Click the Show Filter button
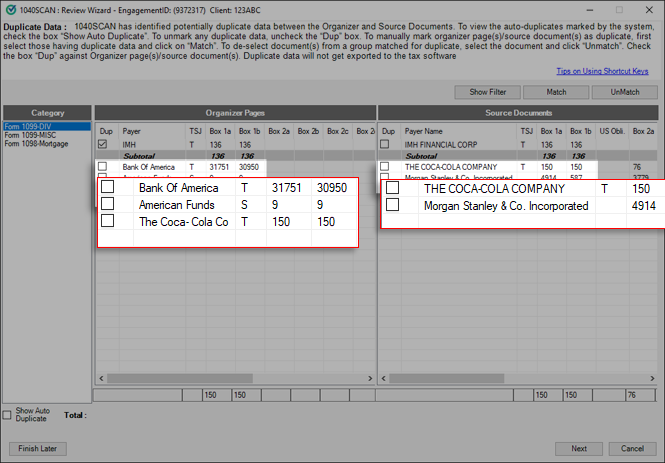 [x=488, y=92]
